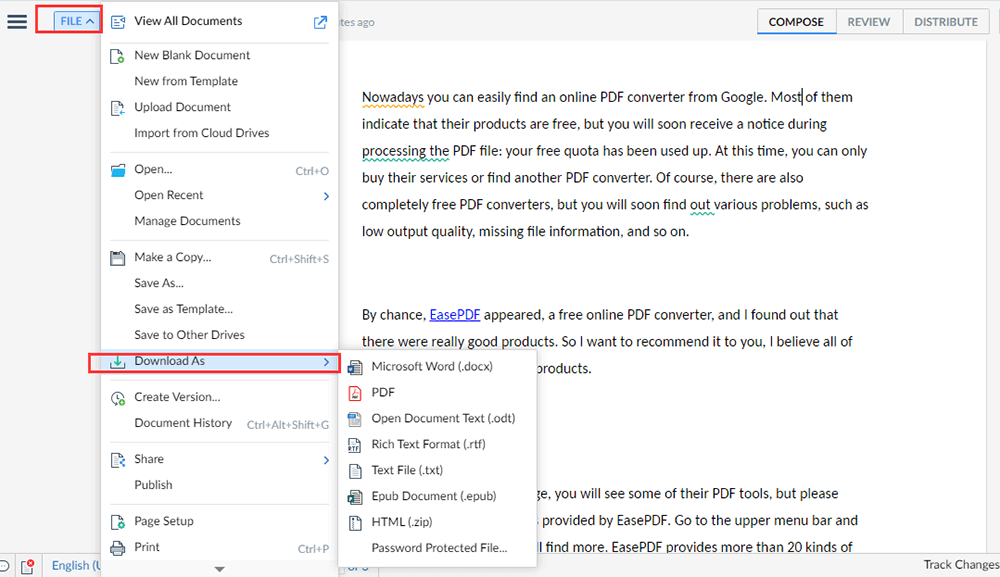Click the Microsoft Word (.docx) icon
Screen dimensions: 1000x577
354,367
